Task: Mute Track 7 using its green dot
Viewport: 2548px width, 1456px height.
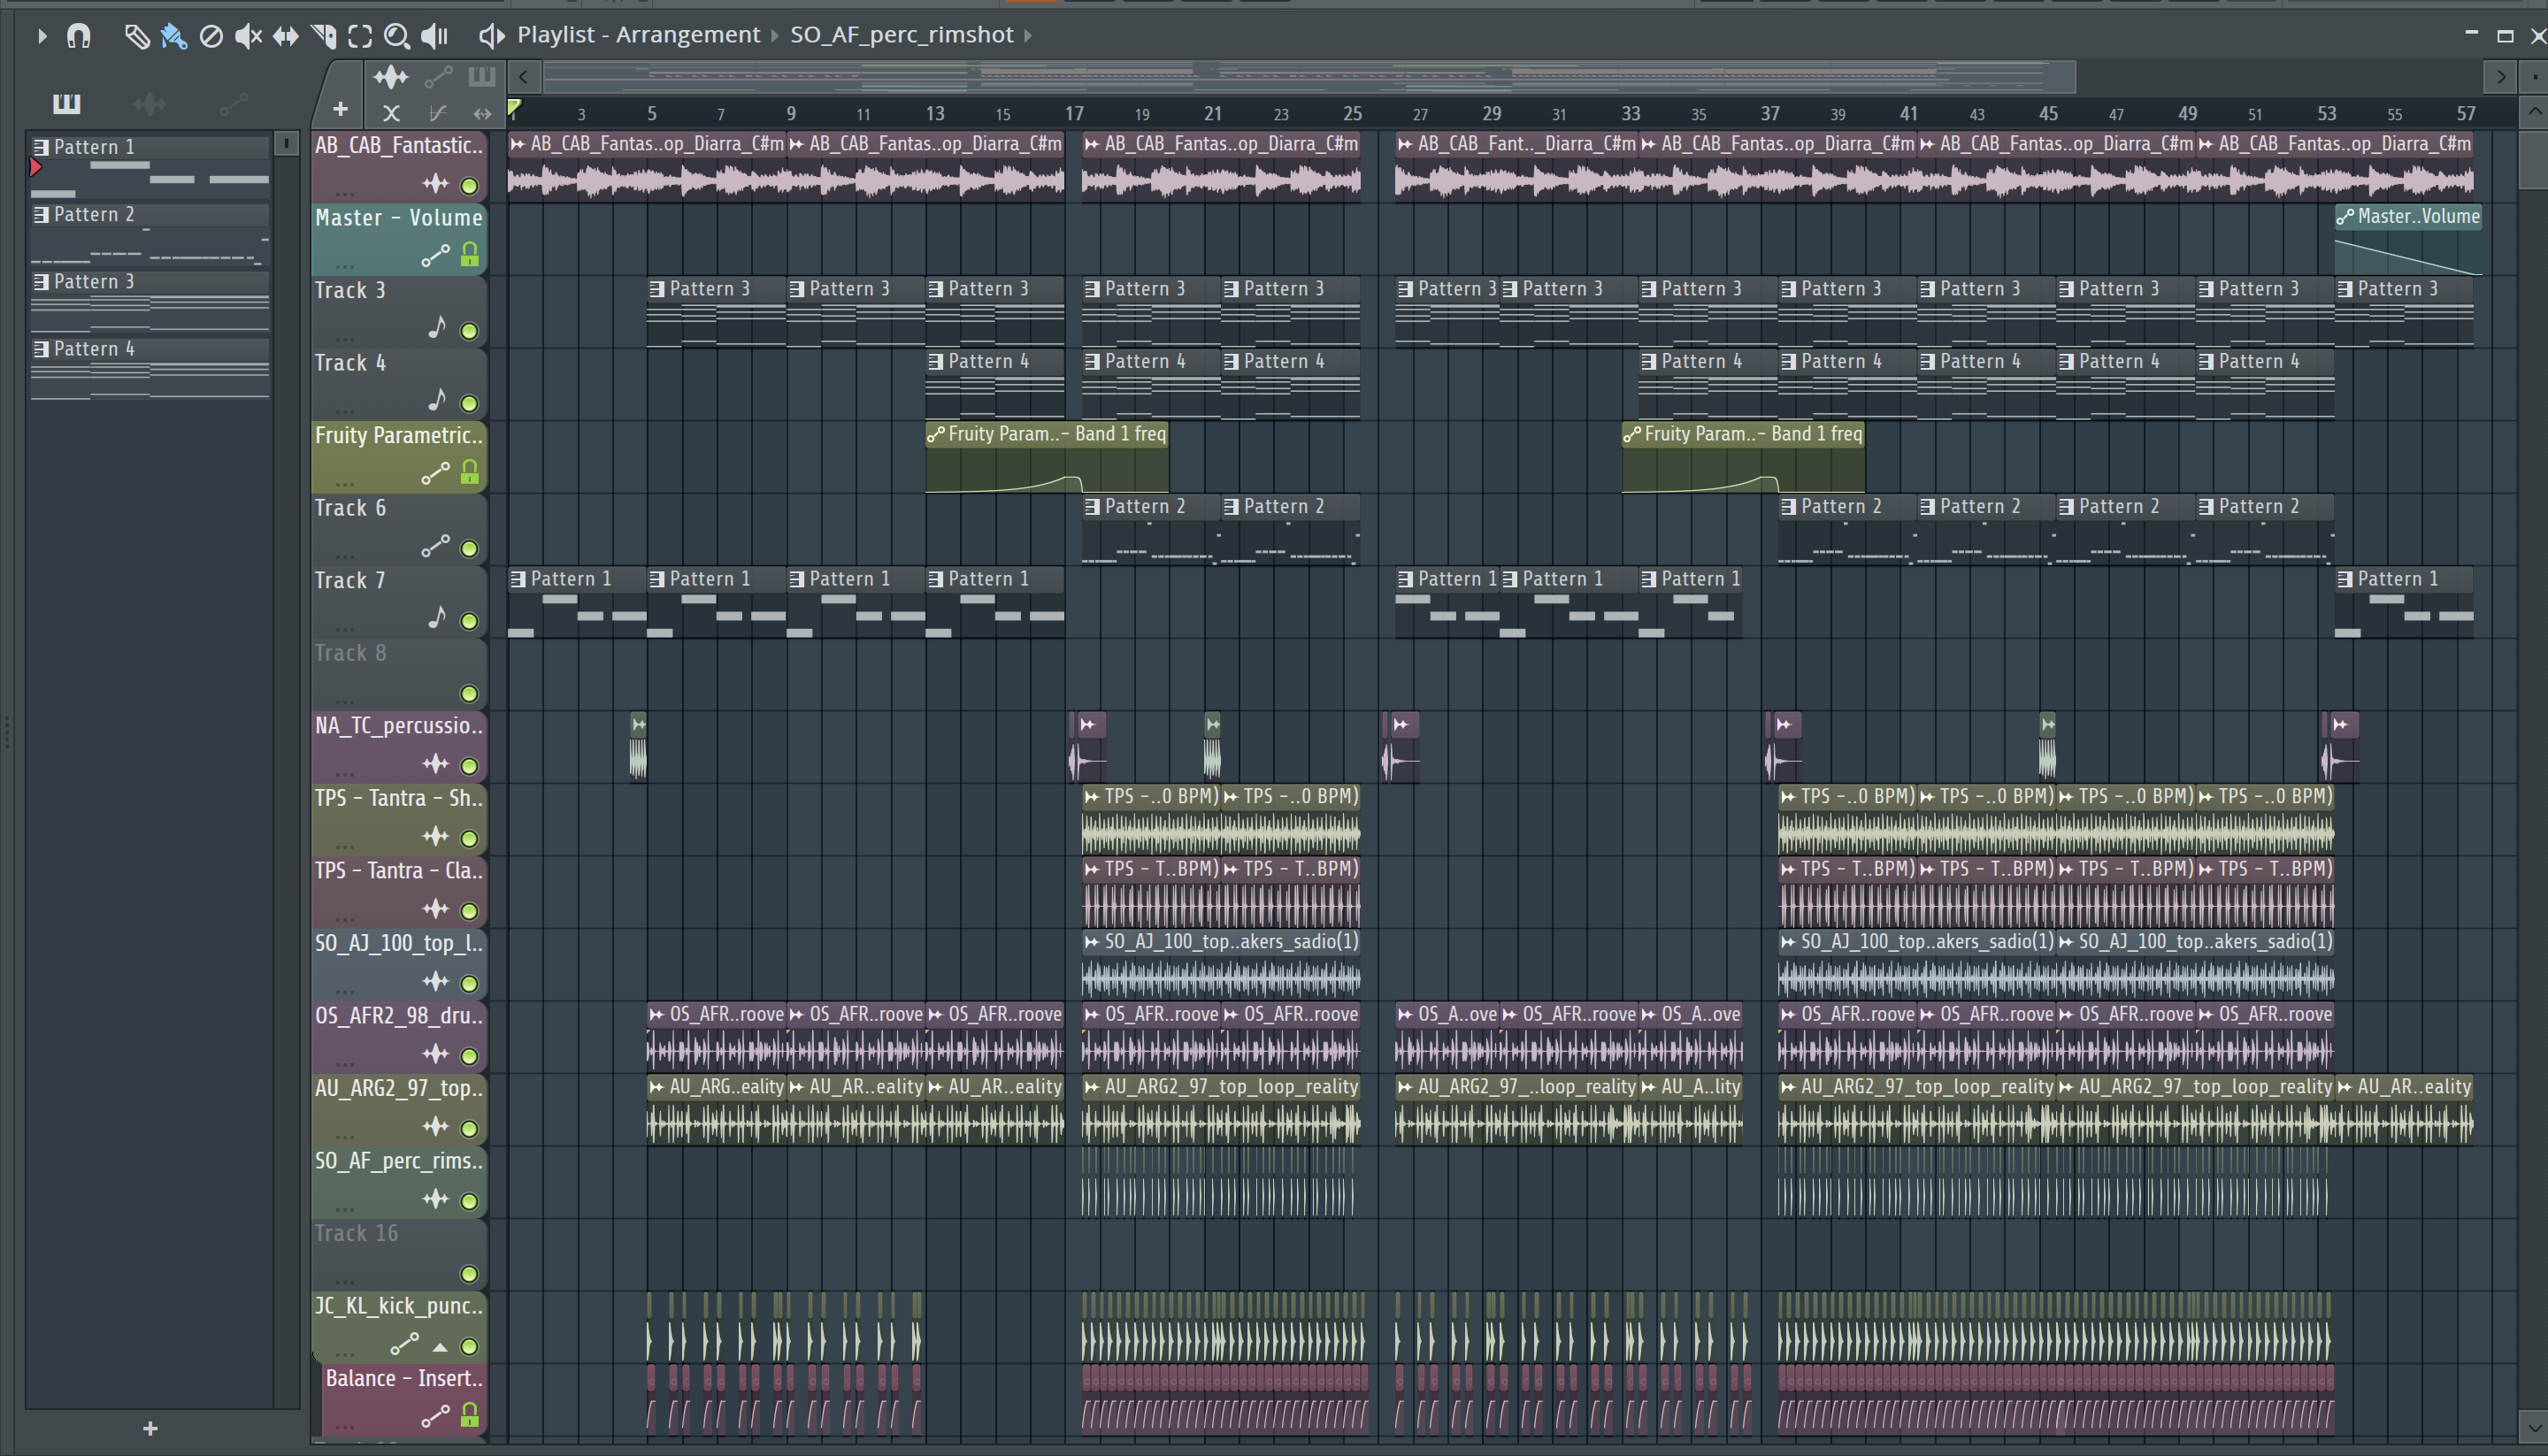Action: coord(469,621)
